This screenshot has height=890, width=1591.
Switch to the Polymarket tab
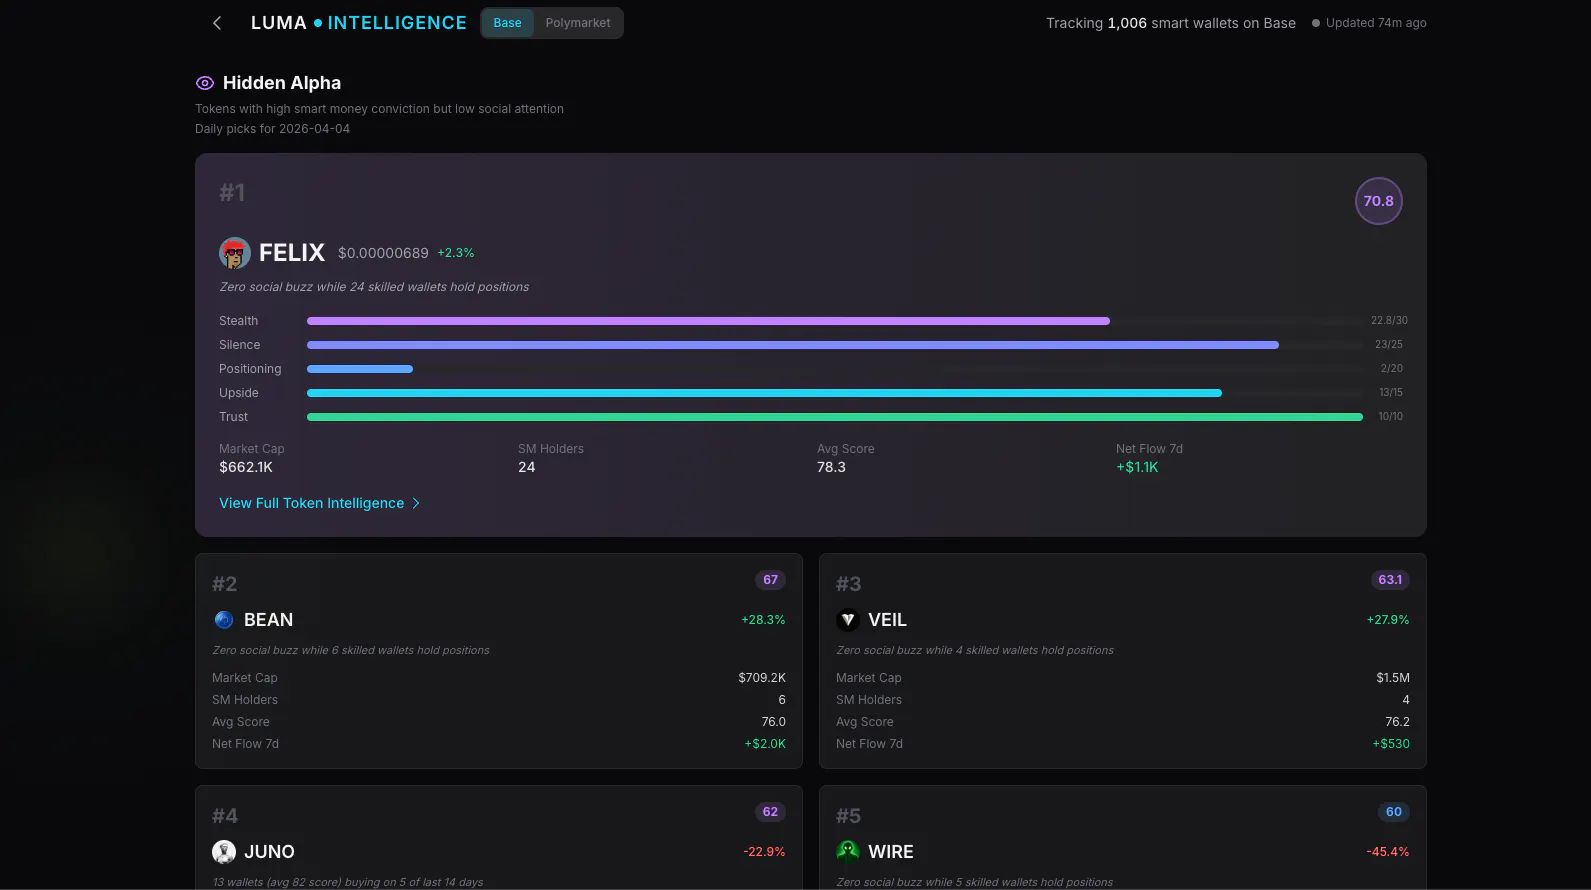(578, 23)
